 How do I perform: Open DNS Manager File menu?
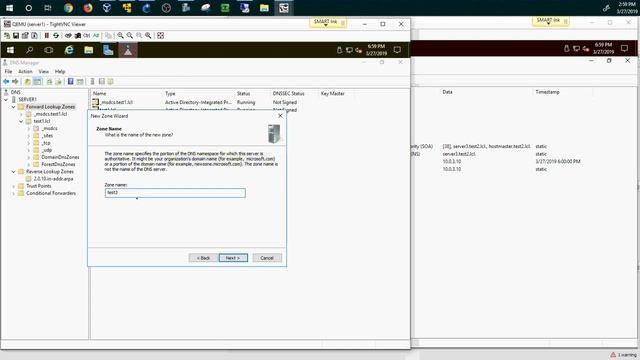tap(8, 71)
